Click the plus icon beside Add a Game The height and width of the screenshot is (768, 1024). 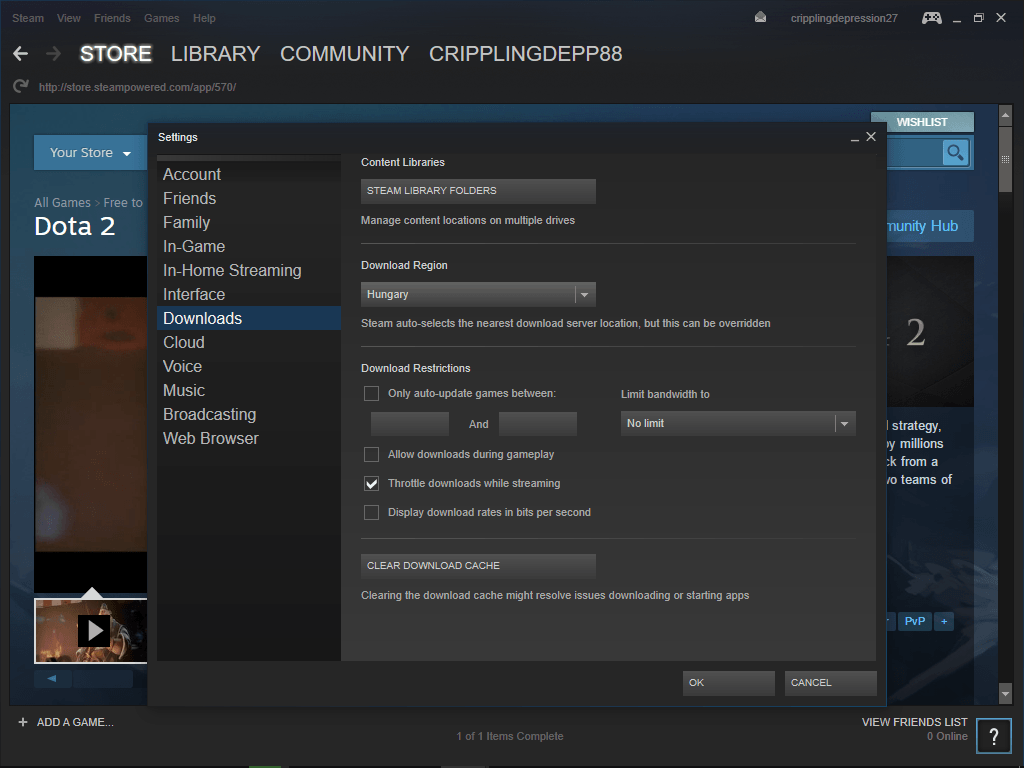23,722
